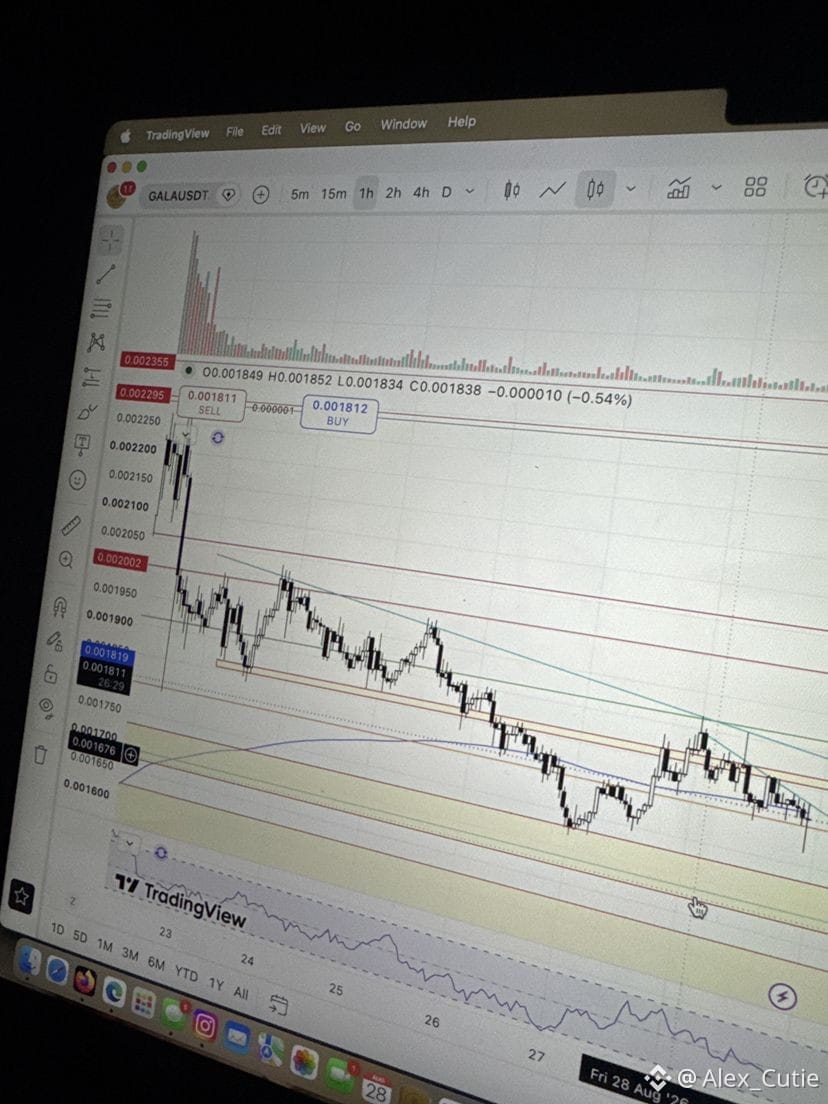Select the 1D date range

click(58, 929)
